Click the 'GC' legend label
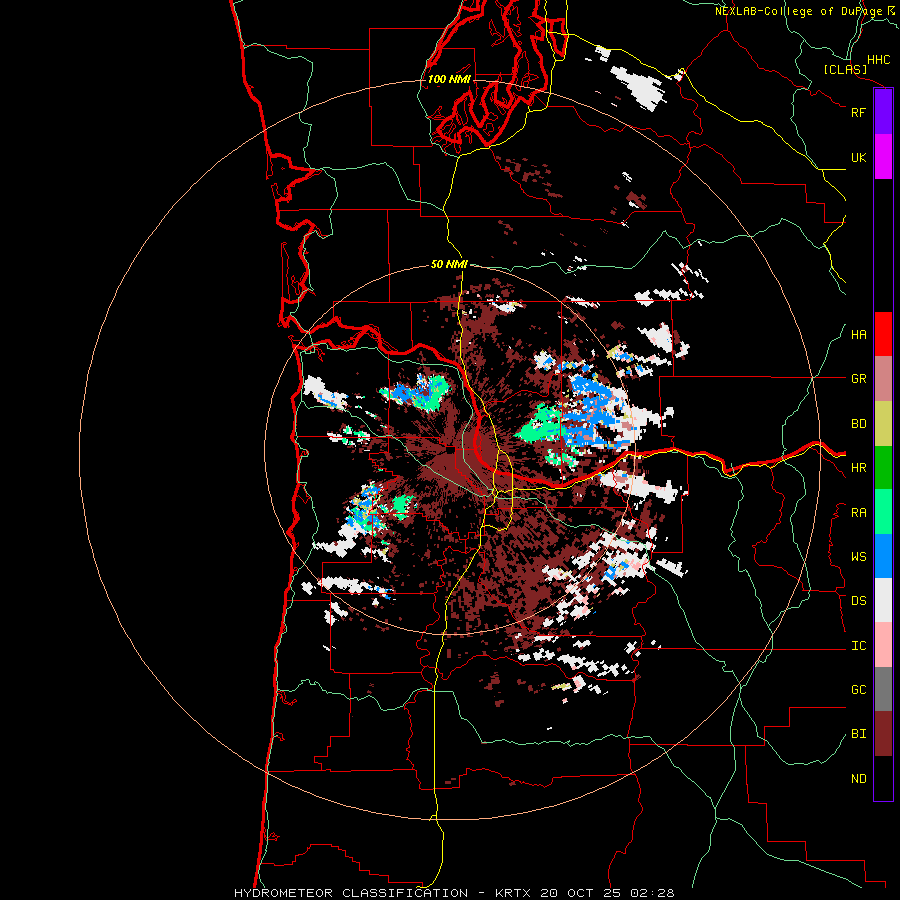The width and height of the screenshot is (900, 900). coord(858,690)
